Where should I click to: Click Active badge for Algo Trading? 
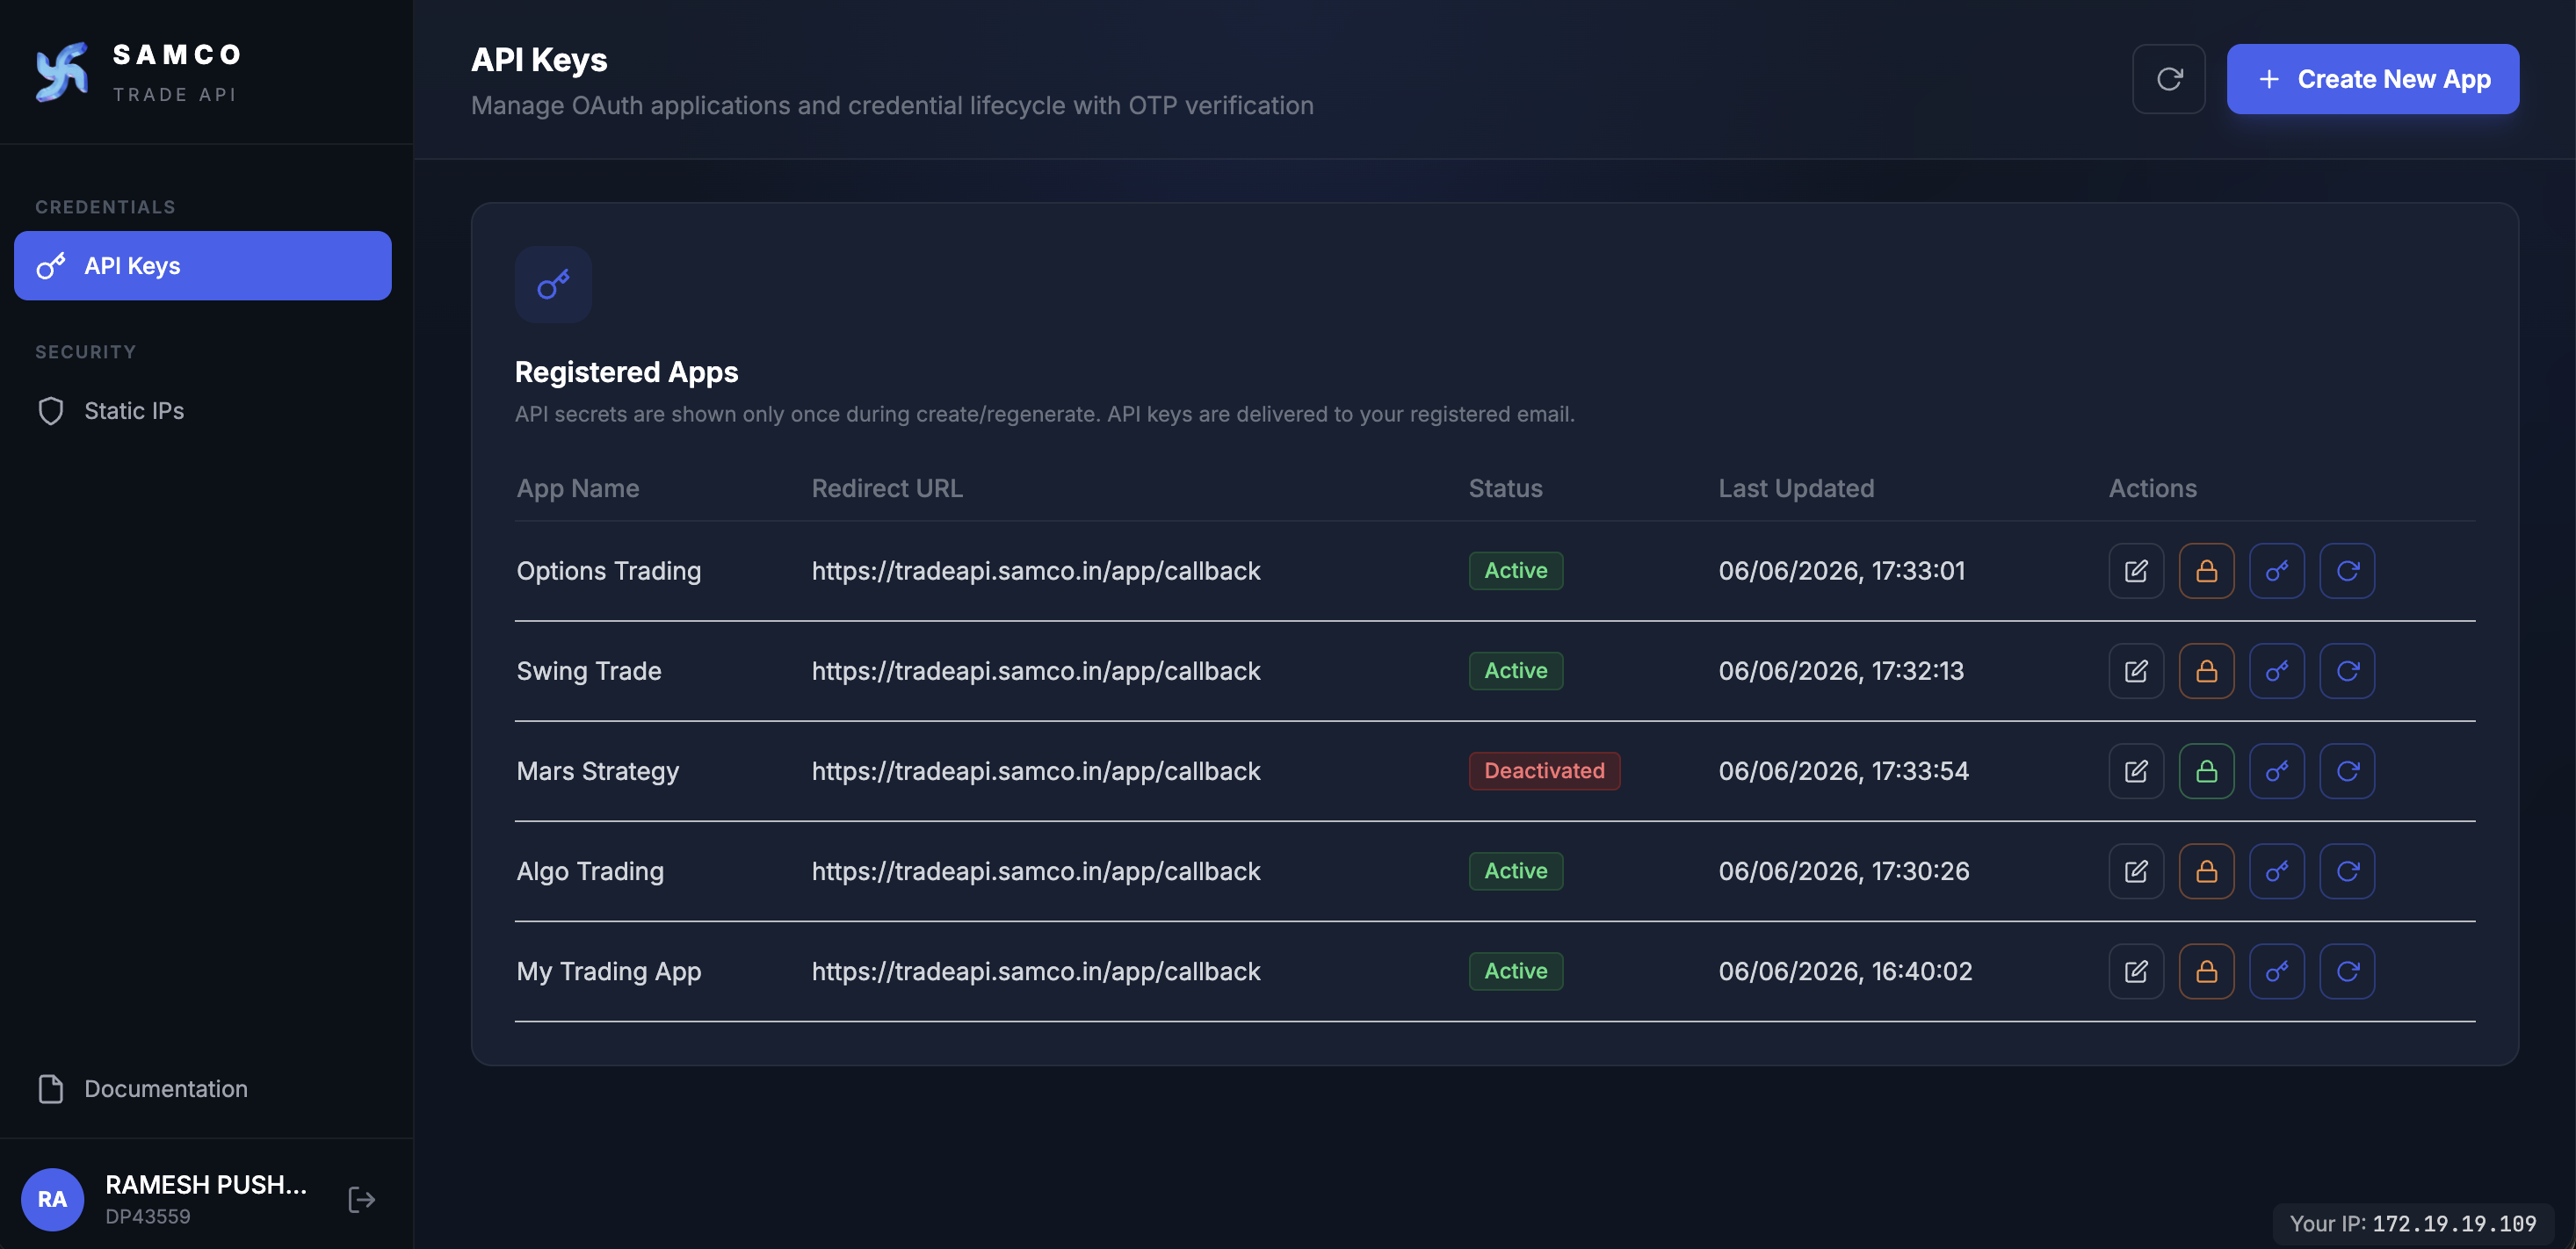(x=1516, y=871)
